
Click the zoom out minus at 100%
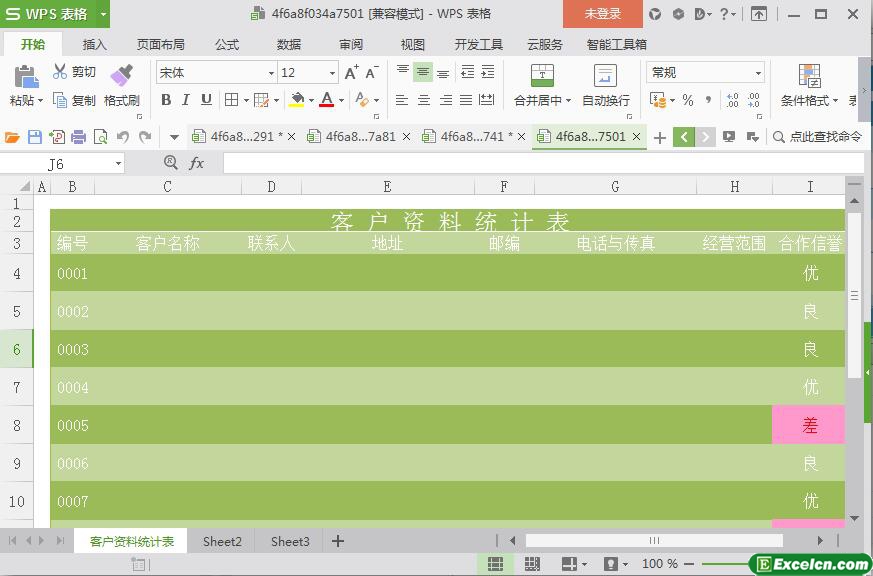(689, 564)
